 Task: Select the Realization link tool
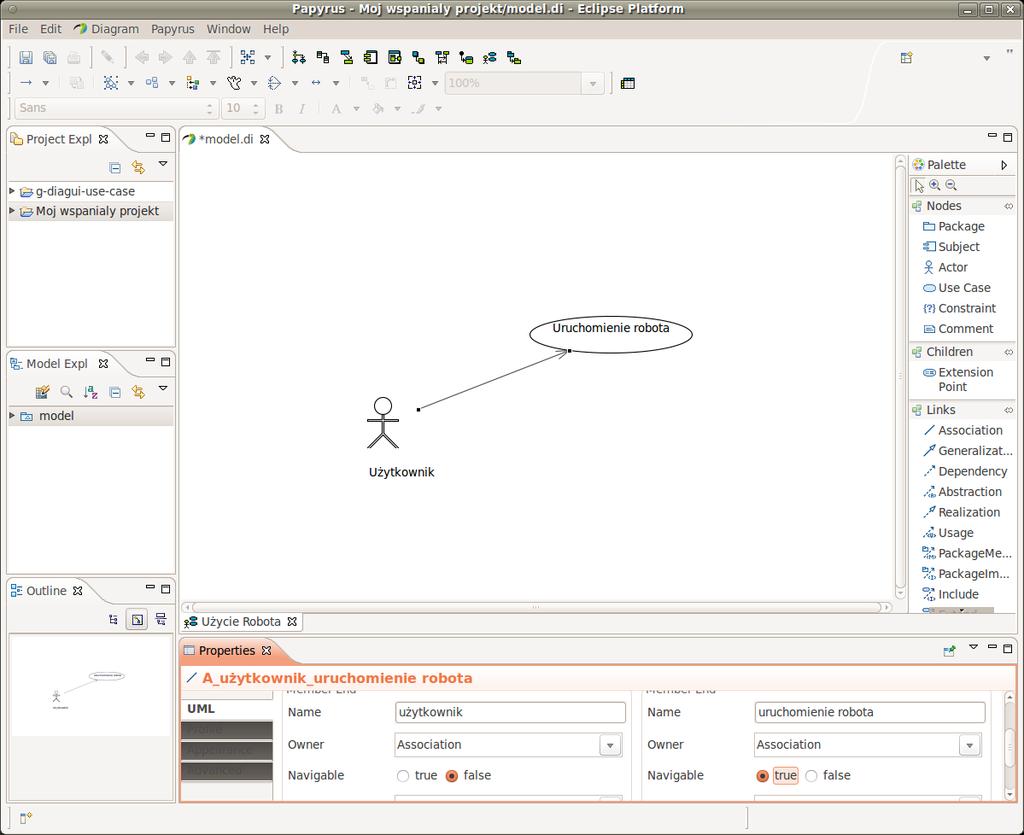961,512
